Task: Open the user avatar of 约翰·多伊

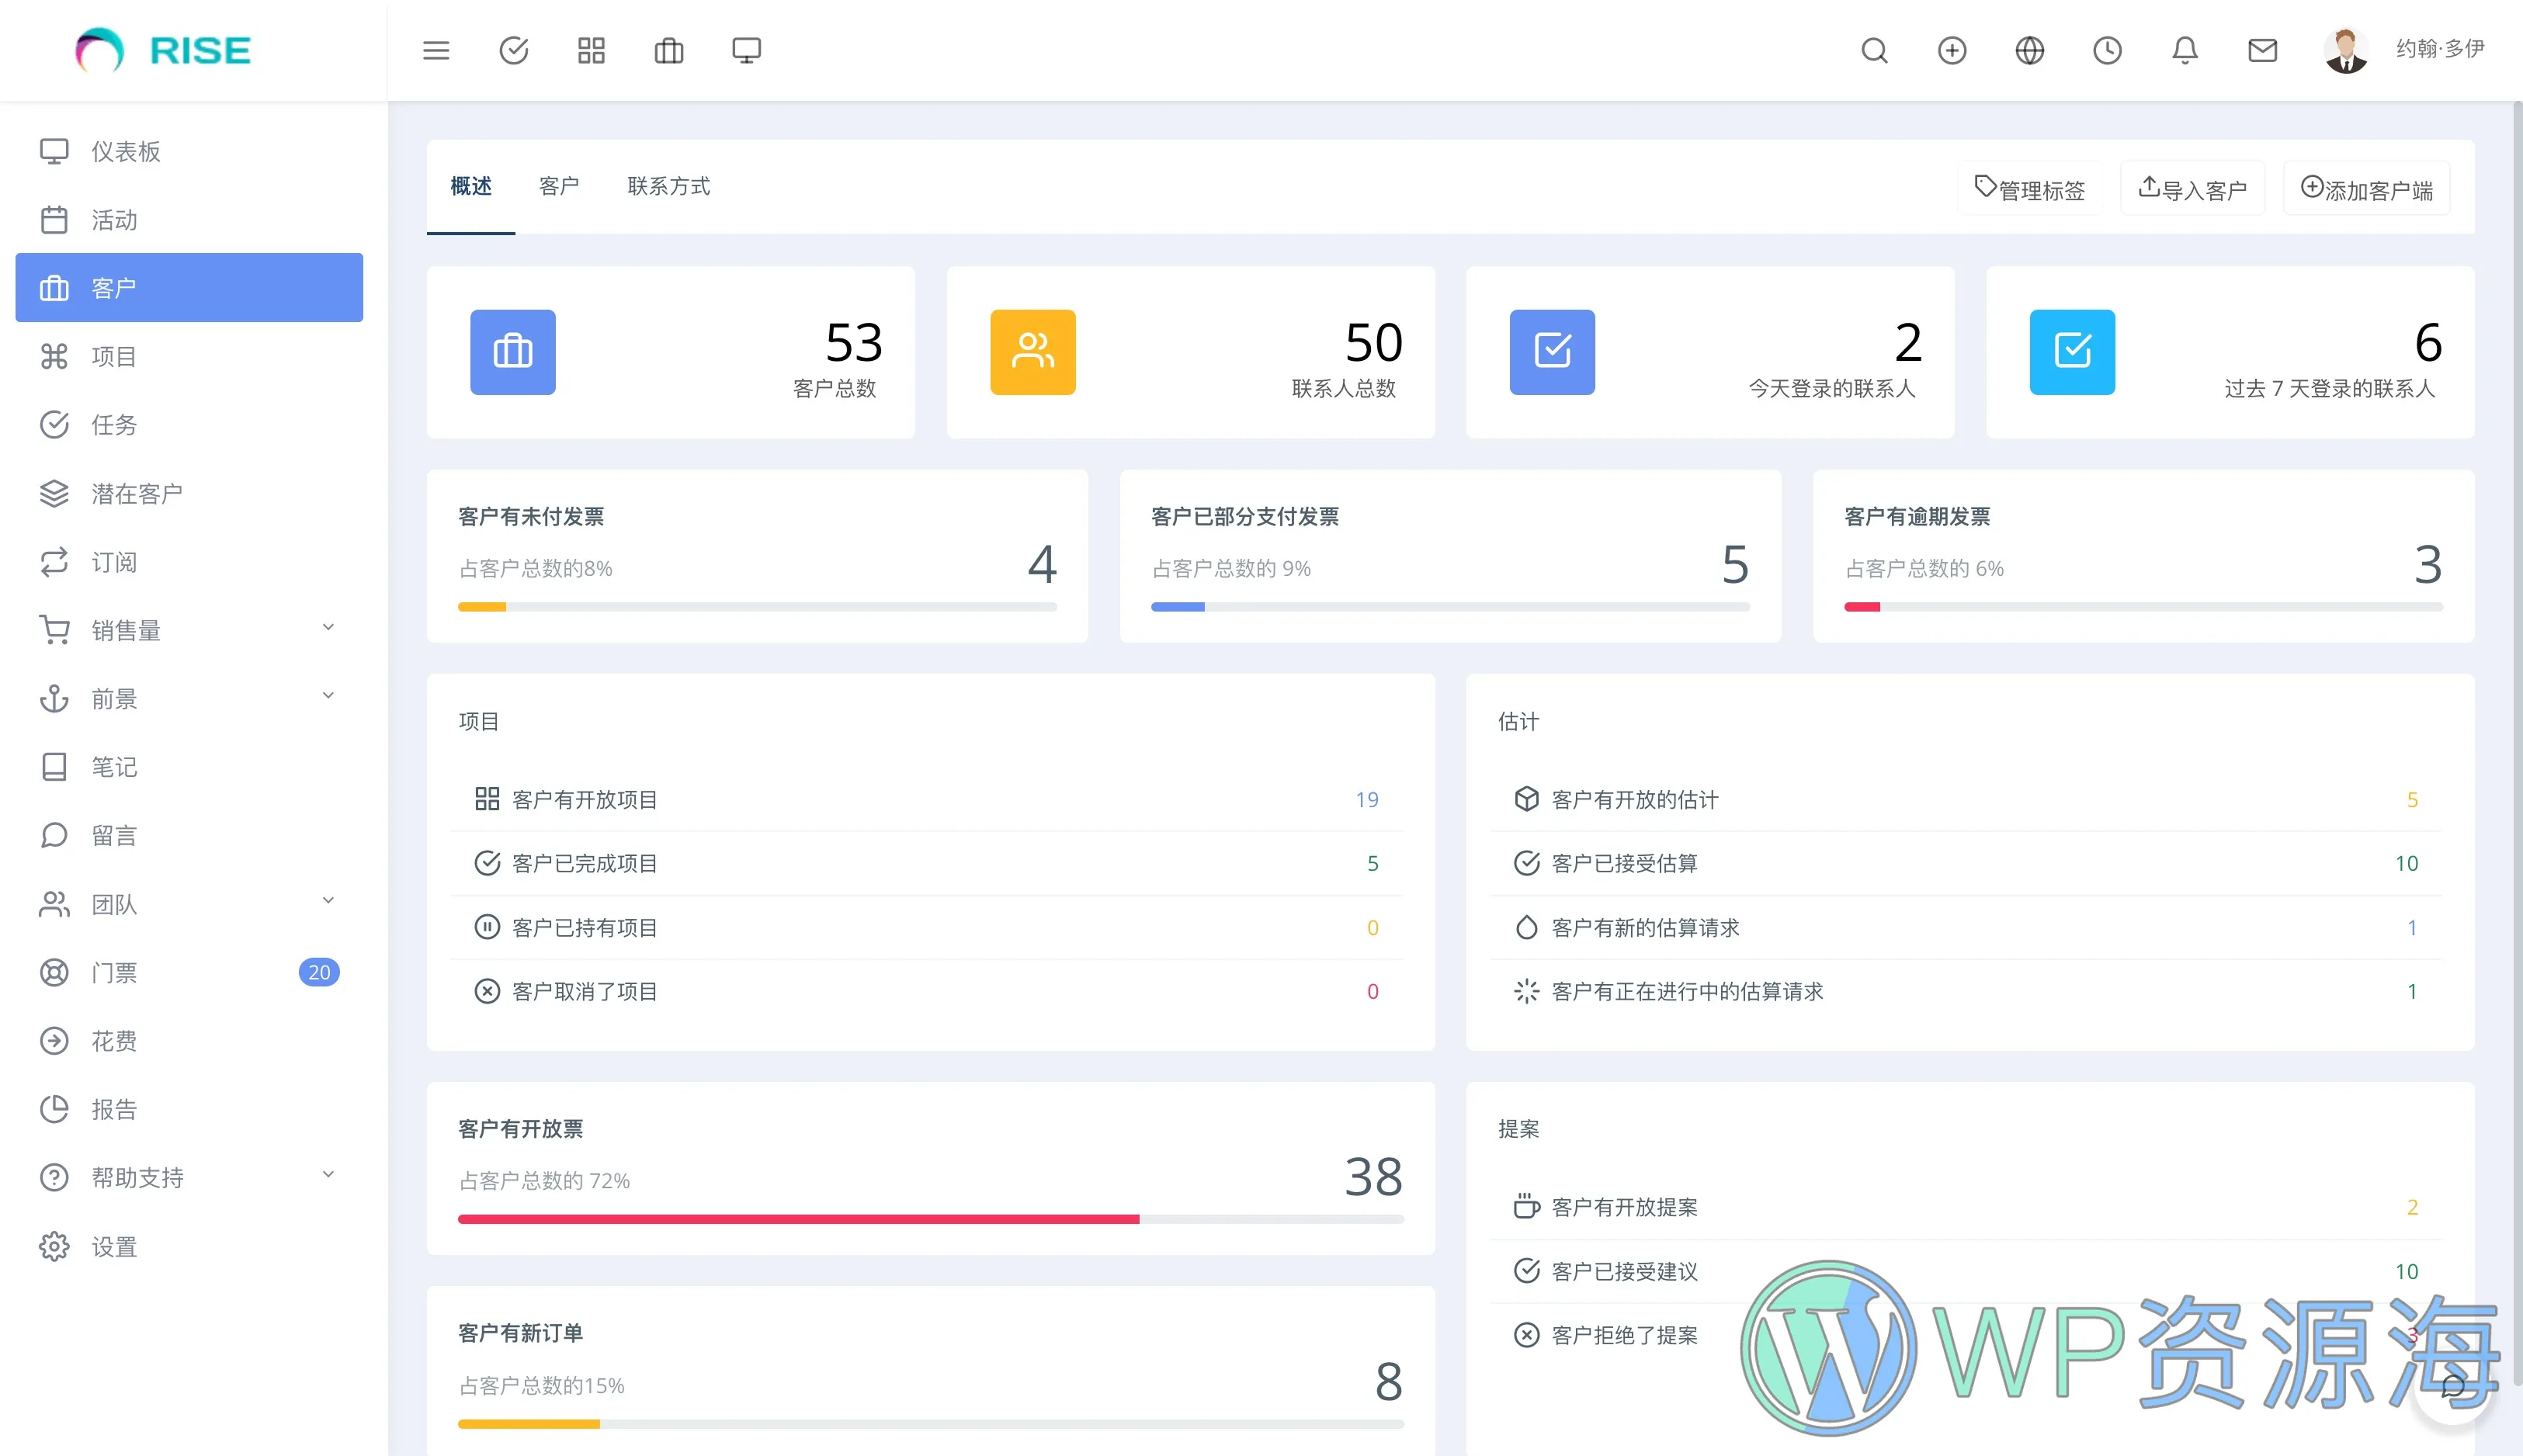Action: [x=2345, y=50]
